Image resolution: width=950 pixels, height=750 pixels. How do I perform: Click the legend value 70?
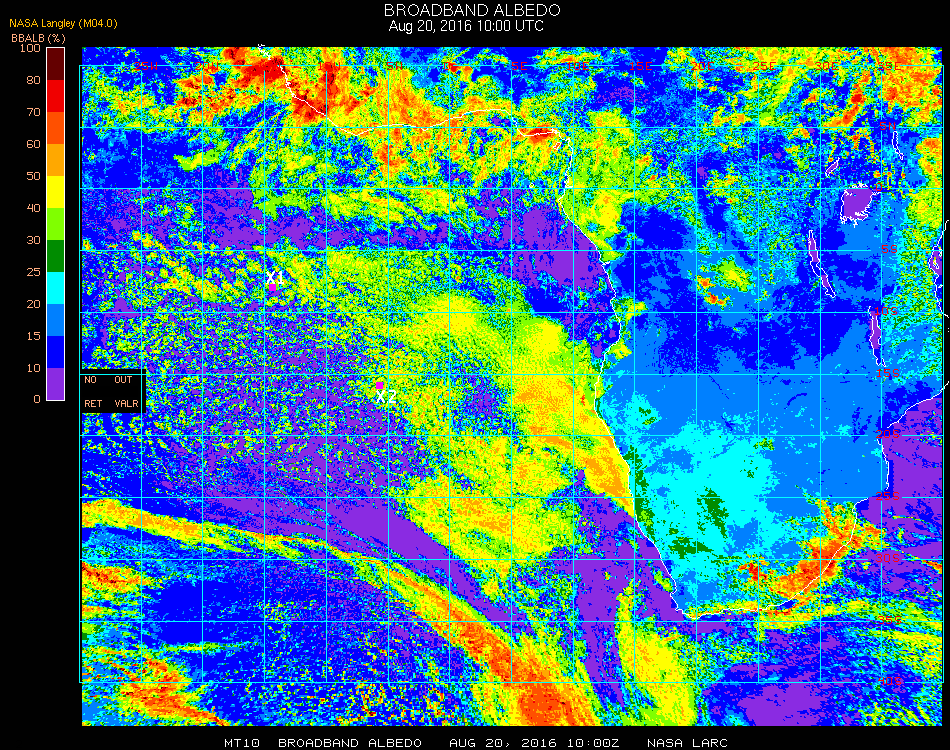(33, 112)
